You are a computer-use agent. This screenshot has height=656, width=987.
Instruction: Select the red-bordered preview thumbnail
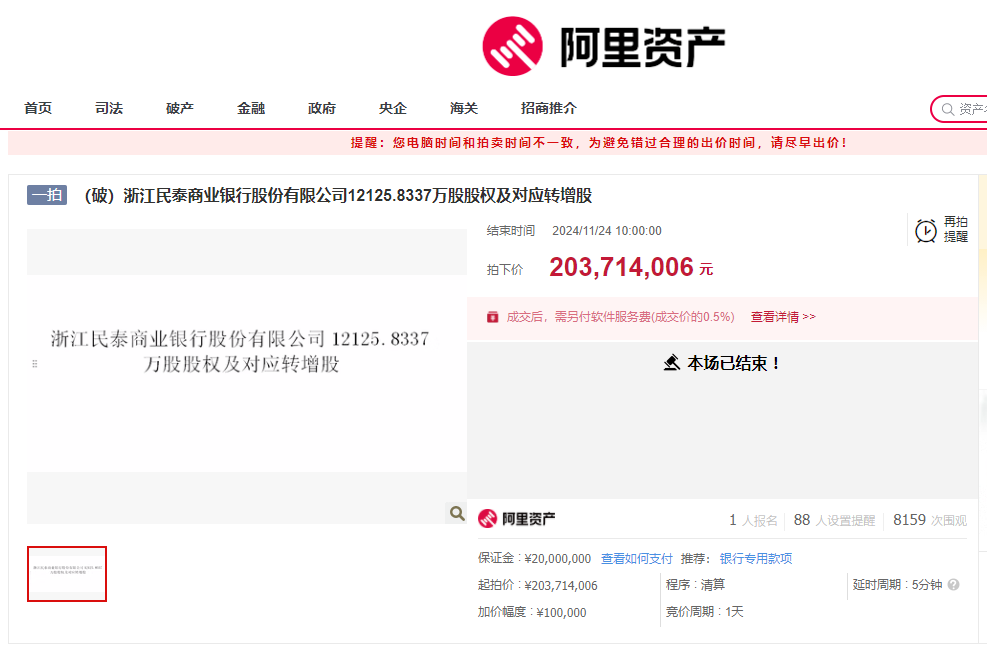coord(67,574)
